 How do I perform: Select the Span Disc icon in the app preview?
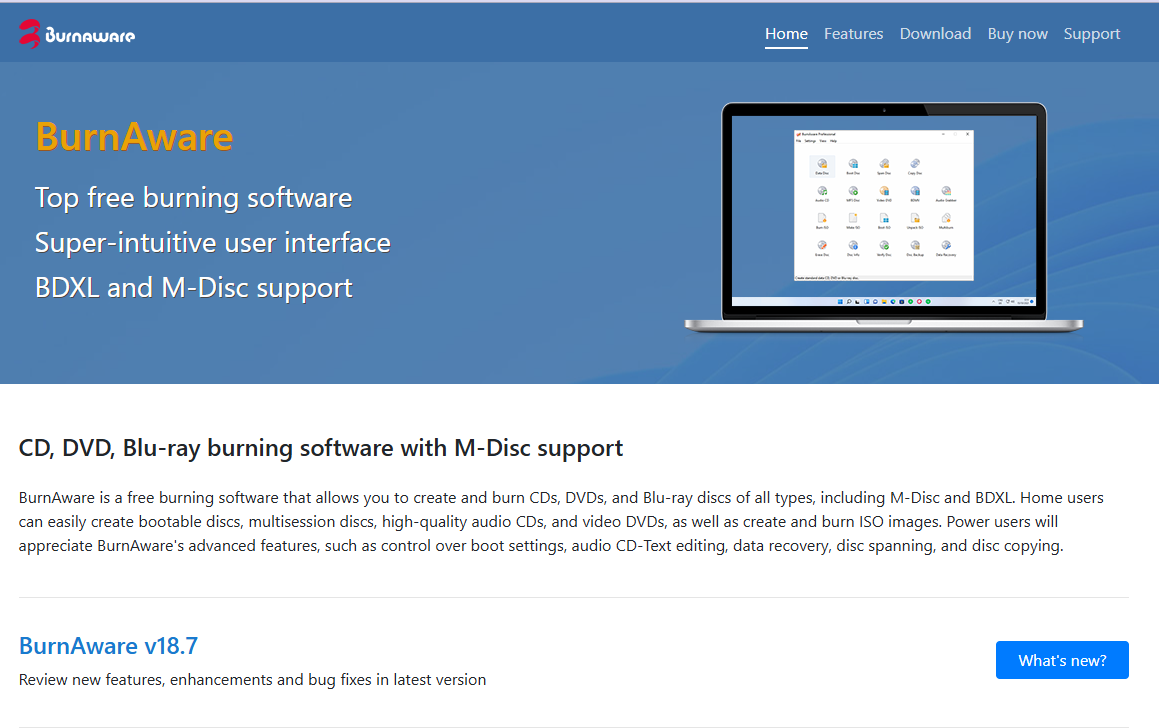point(884,165)
